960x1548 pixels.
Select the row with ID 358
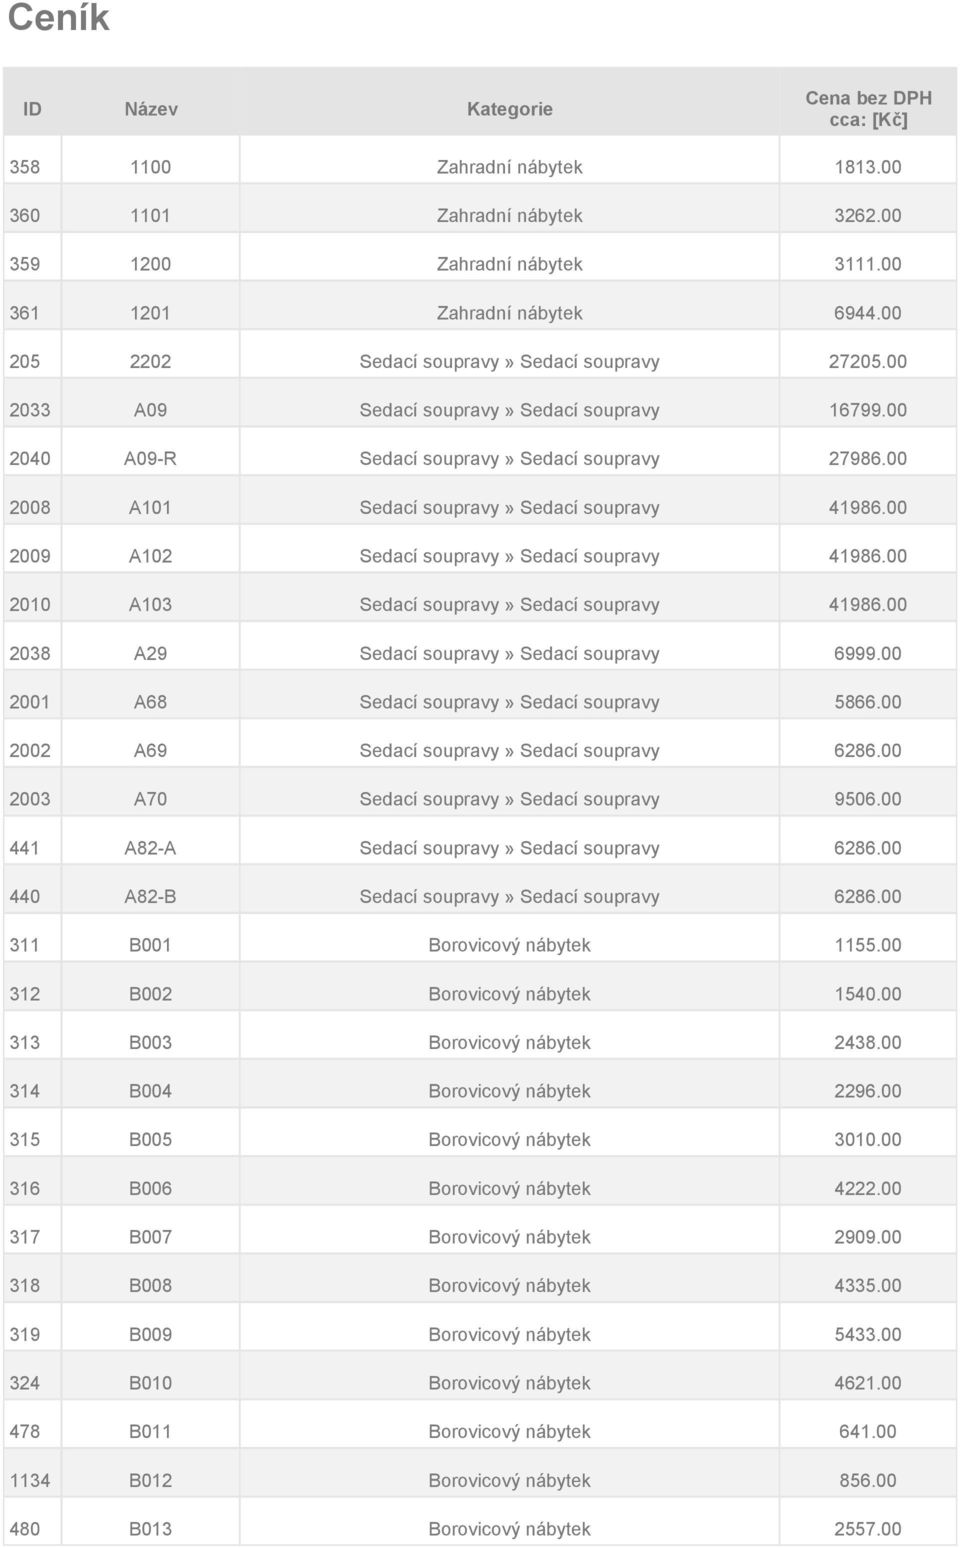coord(480,167)
